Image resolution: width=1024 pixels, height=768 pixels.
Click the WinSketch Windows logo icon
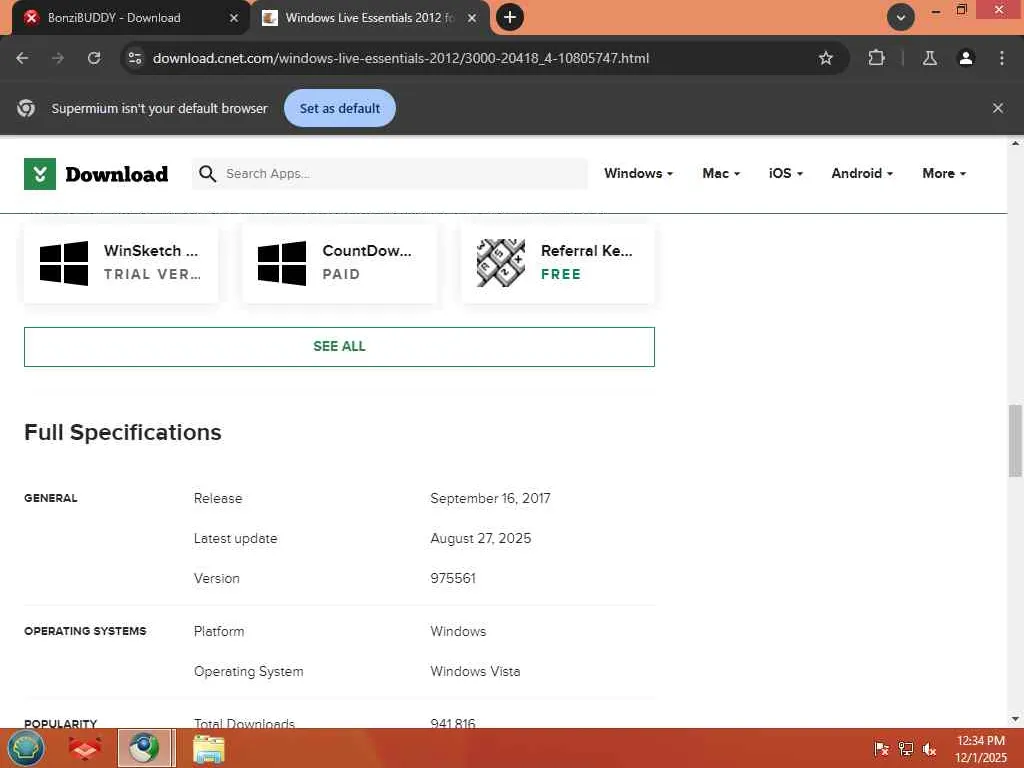[64, 263]
